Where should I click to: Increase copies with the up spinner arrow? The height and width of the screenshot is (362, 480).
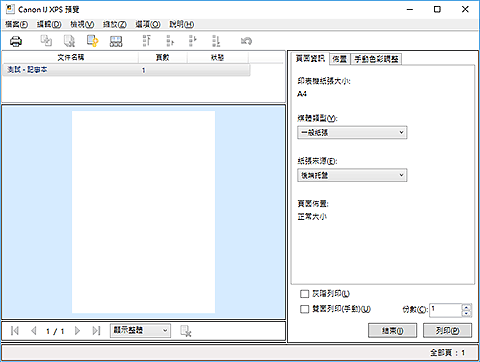(467, 307)
